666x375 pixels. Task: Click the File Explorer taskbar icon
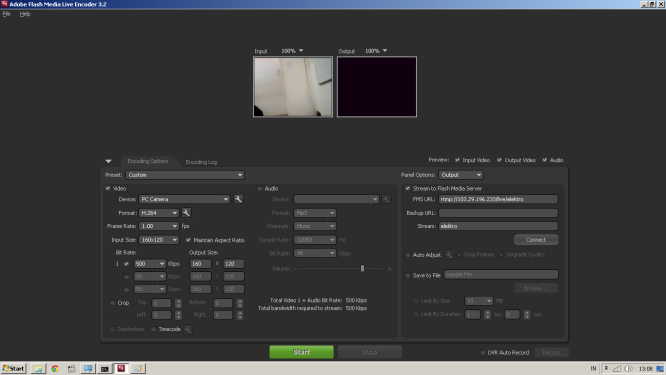[38, 369]
